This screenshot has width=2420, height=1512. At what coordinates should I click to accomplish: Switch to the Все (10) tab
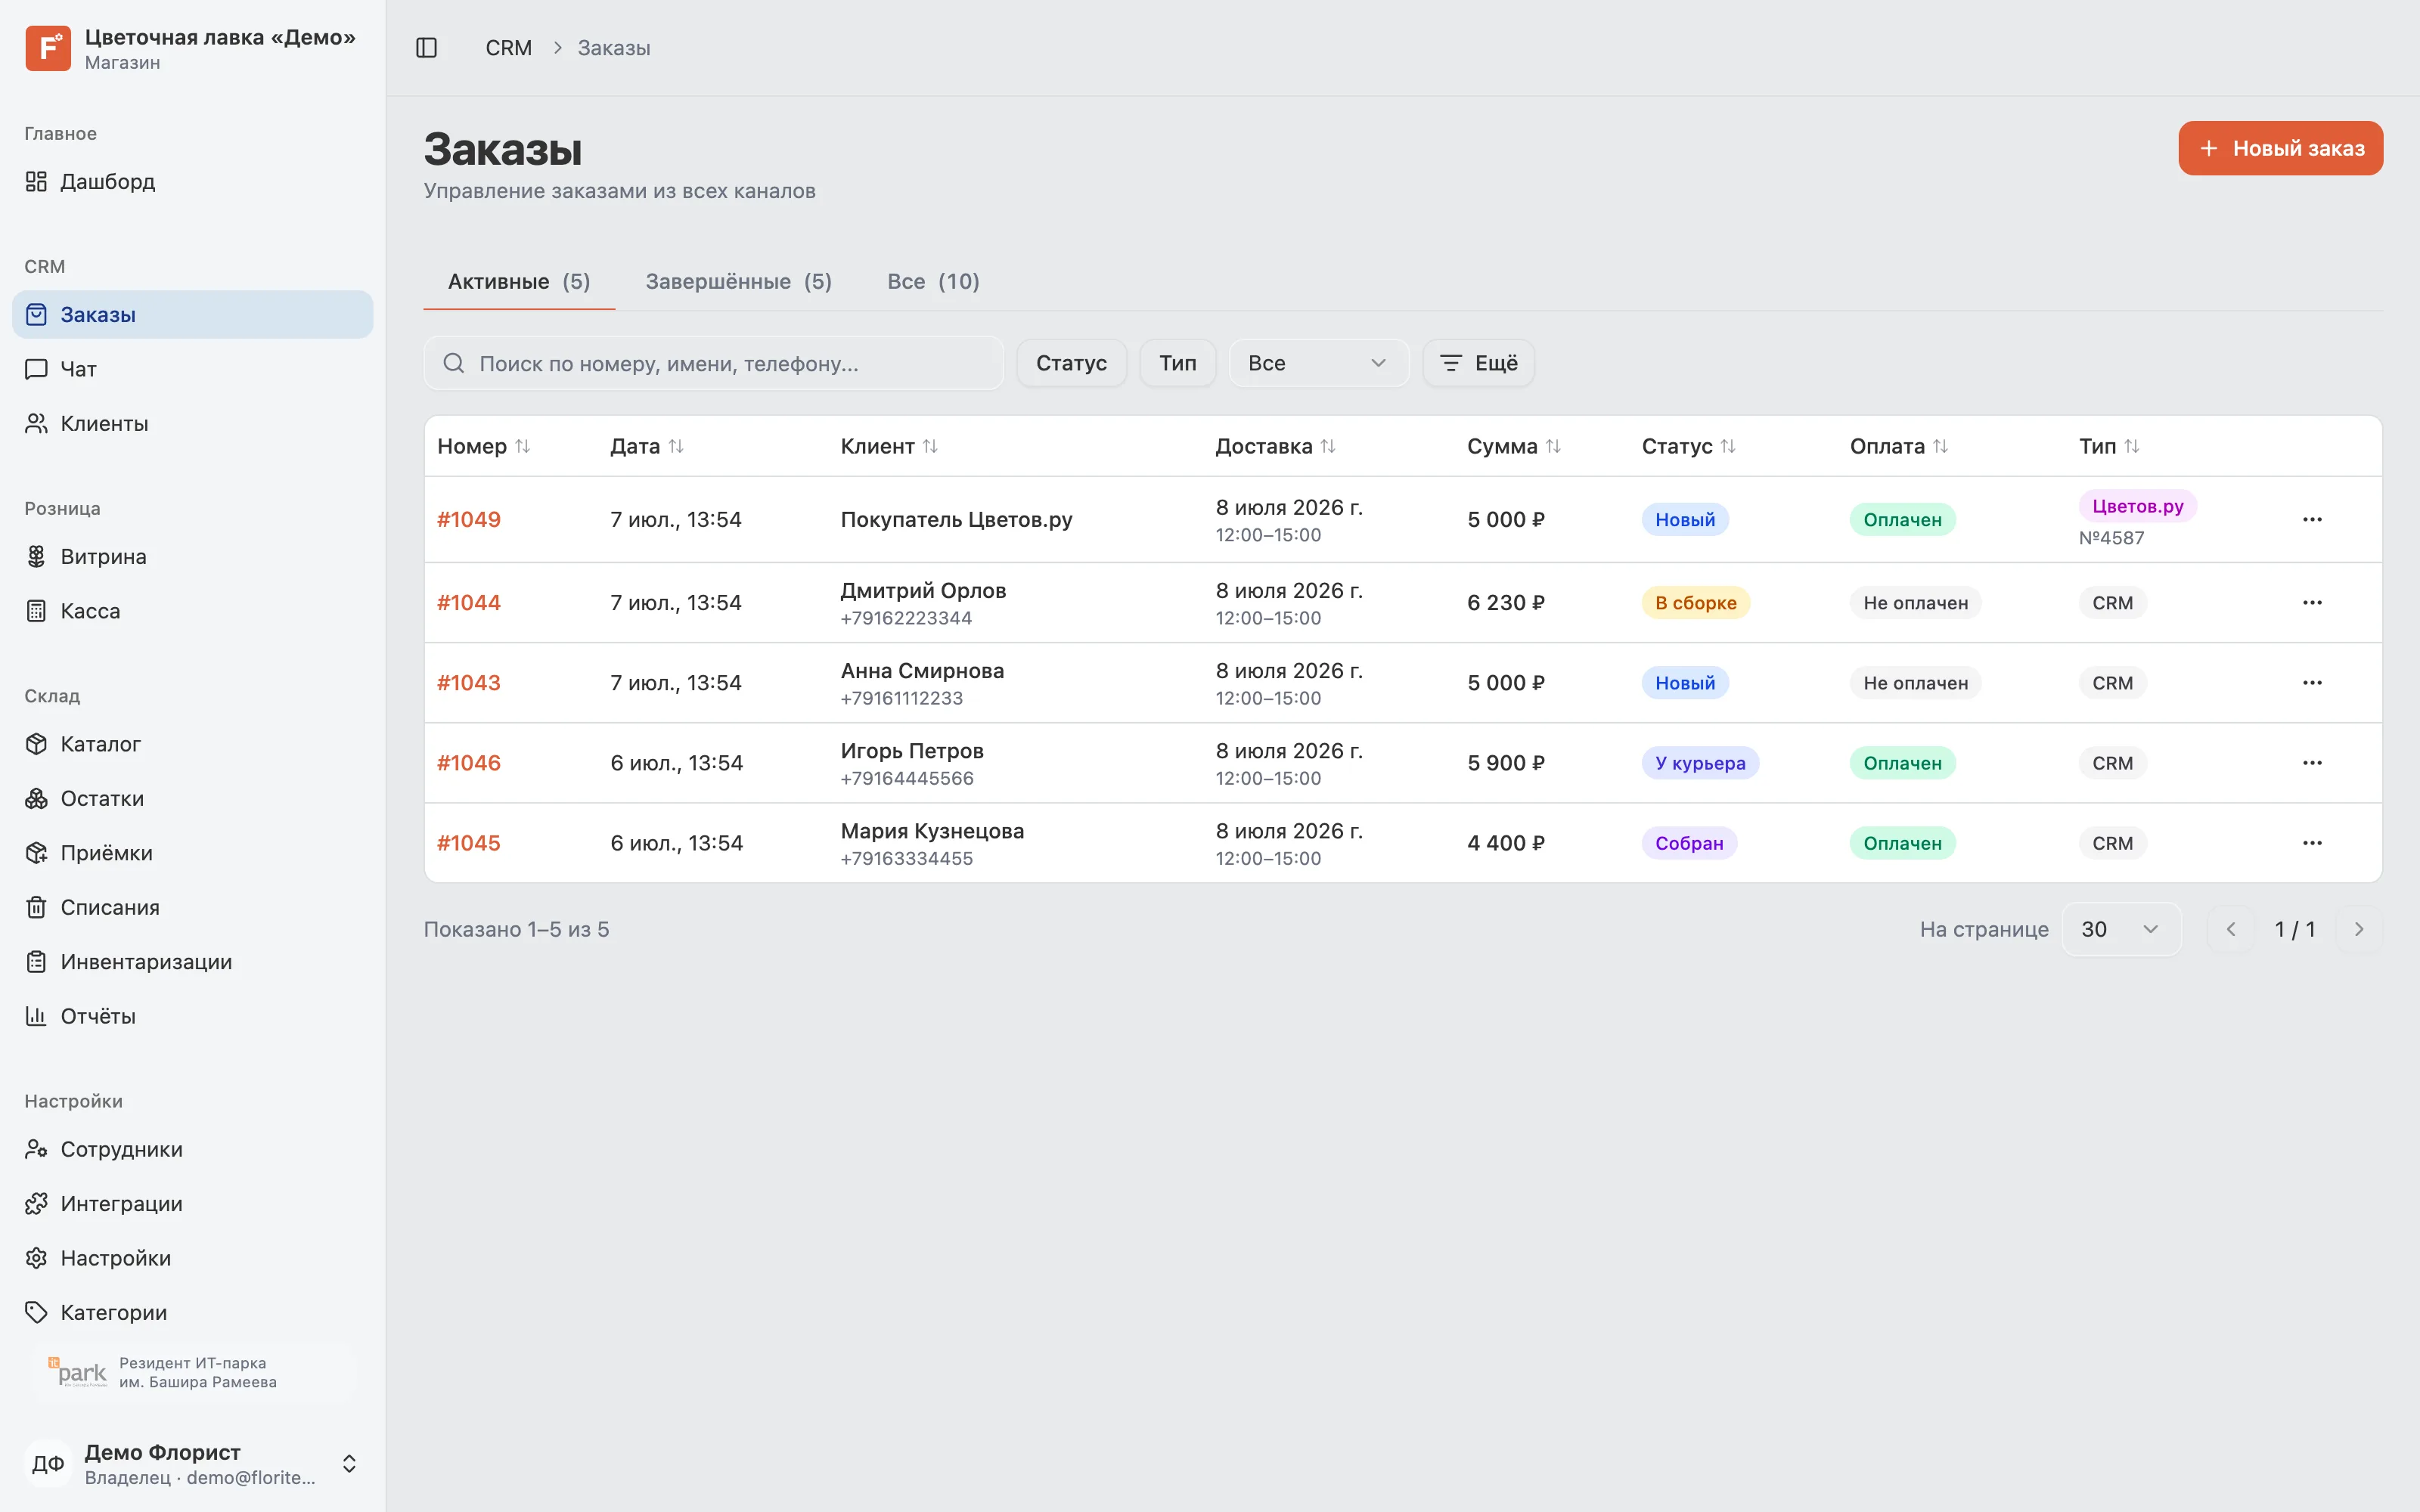point(933,281)
